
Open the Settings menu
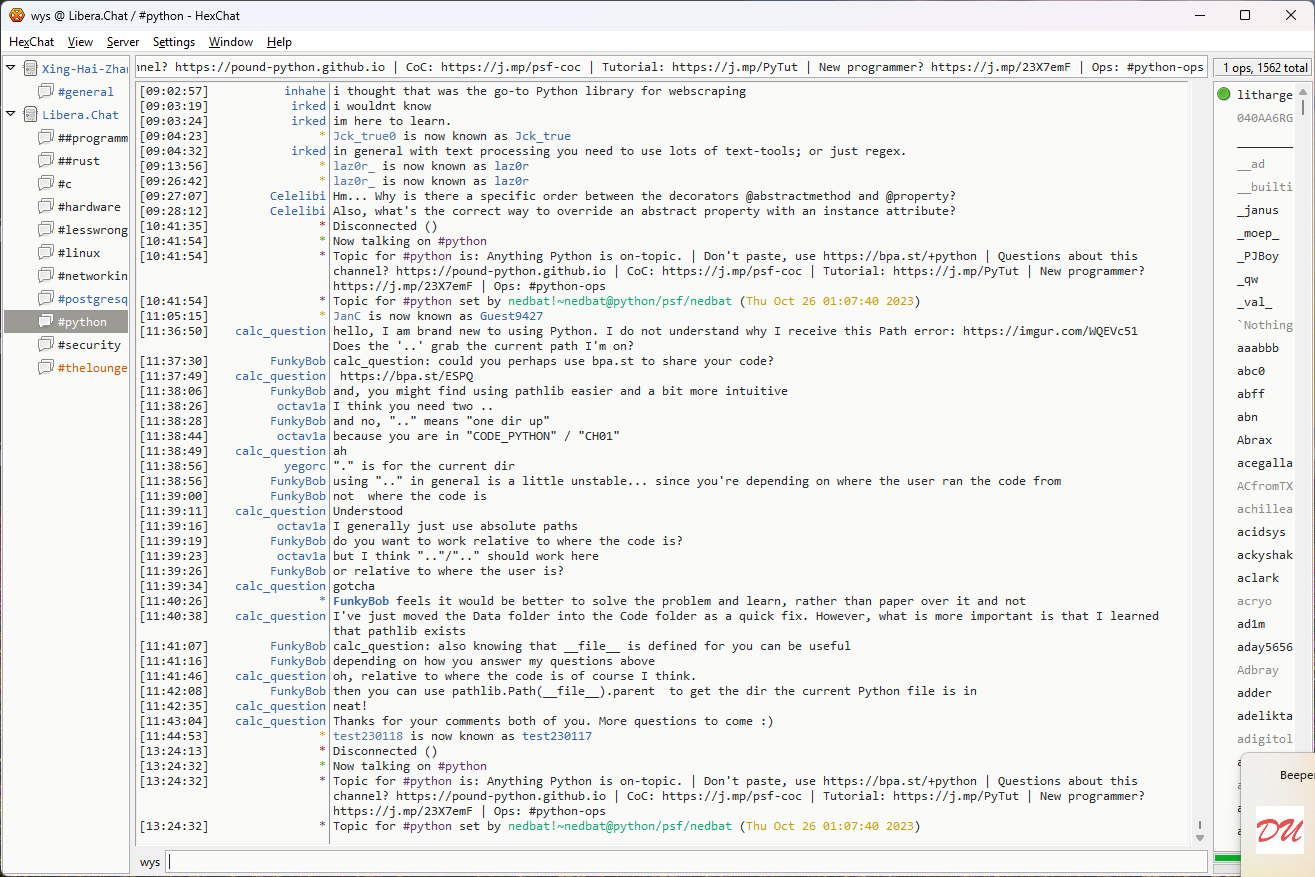click(x=174, y=42)
